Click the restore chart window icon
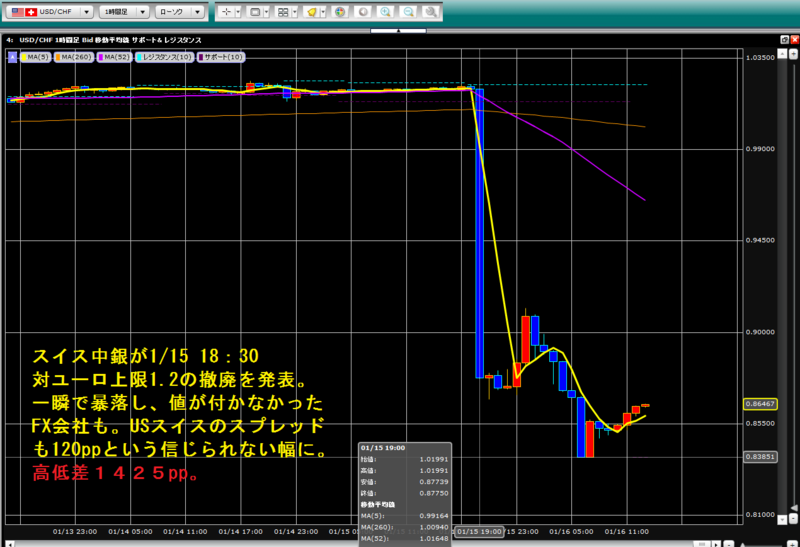The width and height of the screenshot is (800, 547). 785,39
